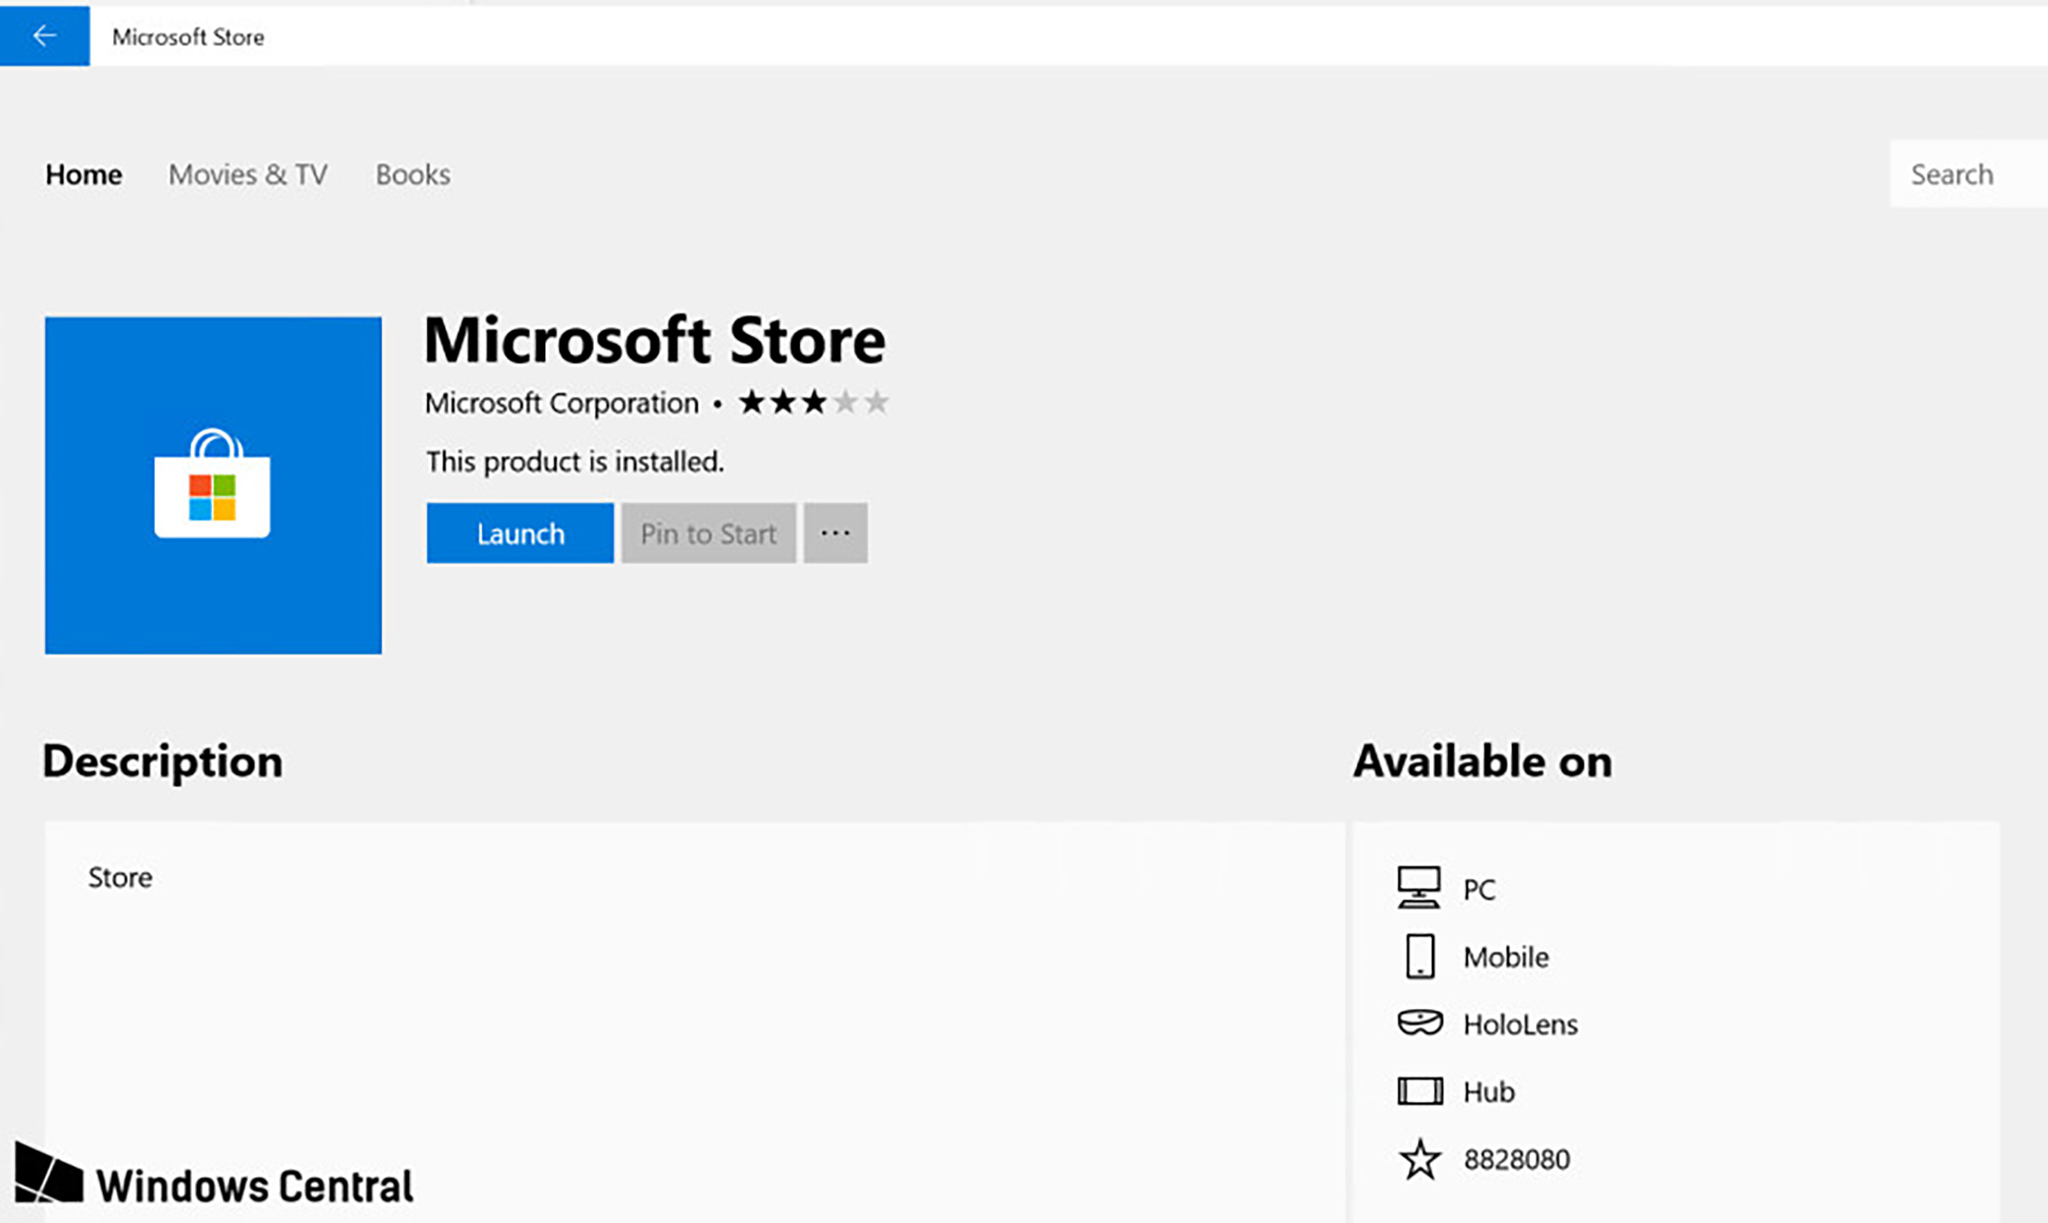Click the star rating icon for 8828080

tap(1419, 1157)
